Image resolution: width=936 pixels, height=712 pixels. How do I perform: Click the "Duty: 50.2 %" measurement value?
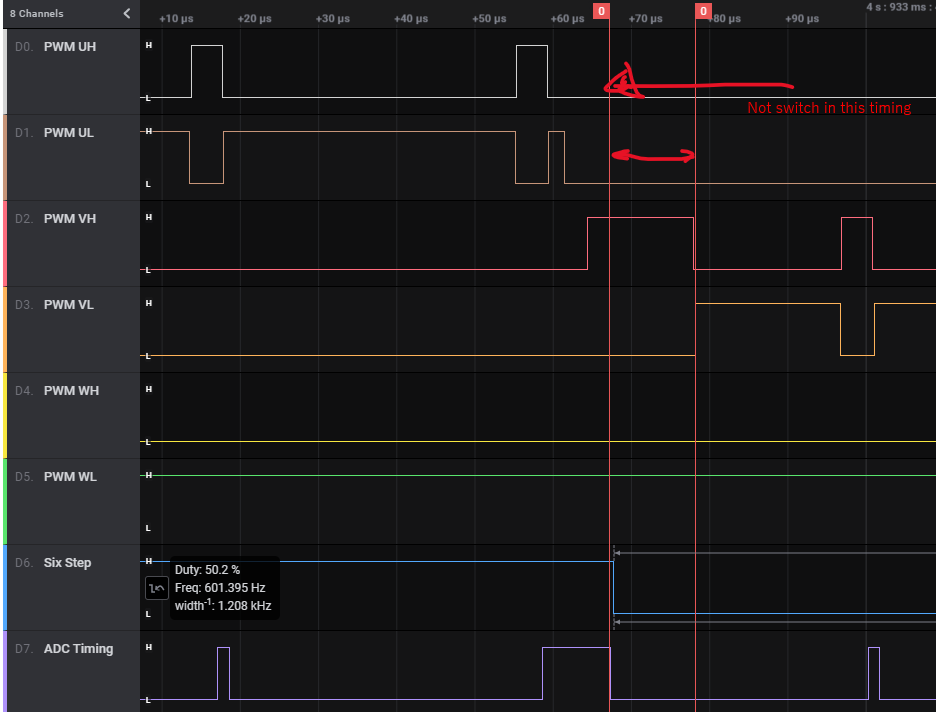point(207,570)
